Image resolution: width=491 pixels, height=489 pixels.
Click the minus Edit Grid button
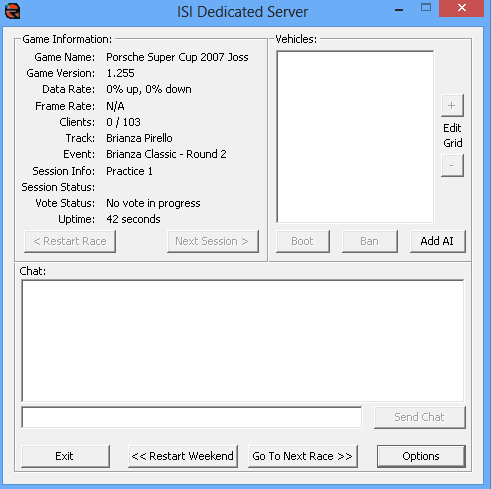pos(452,165)
